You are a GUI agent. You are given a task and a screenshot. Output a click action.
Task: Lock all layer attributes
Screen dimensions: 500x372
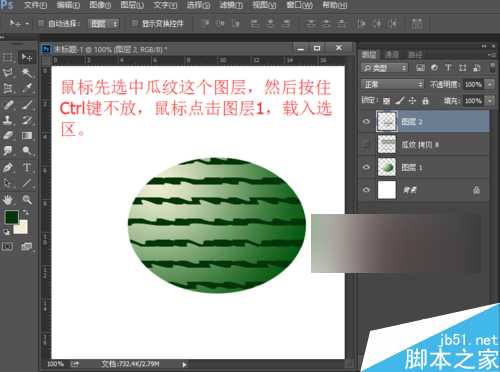click(x=425, y=100)
